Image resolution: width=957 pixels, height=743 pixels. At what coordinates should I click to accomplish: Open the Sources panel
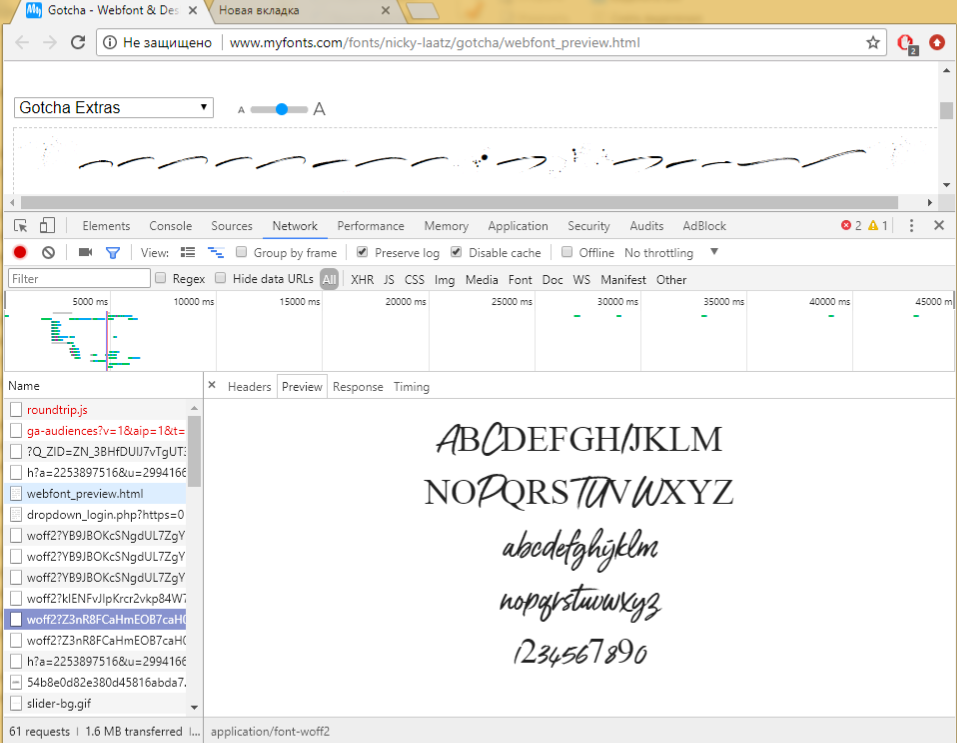coord(232,226)
